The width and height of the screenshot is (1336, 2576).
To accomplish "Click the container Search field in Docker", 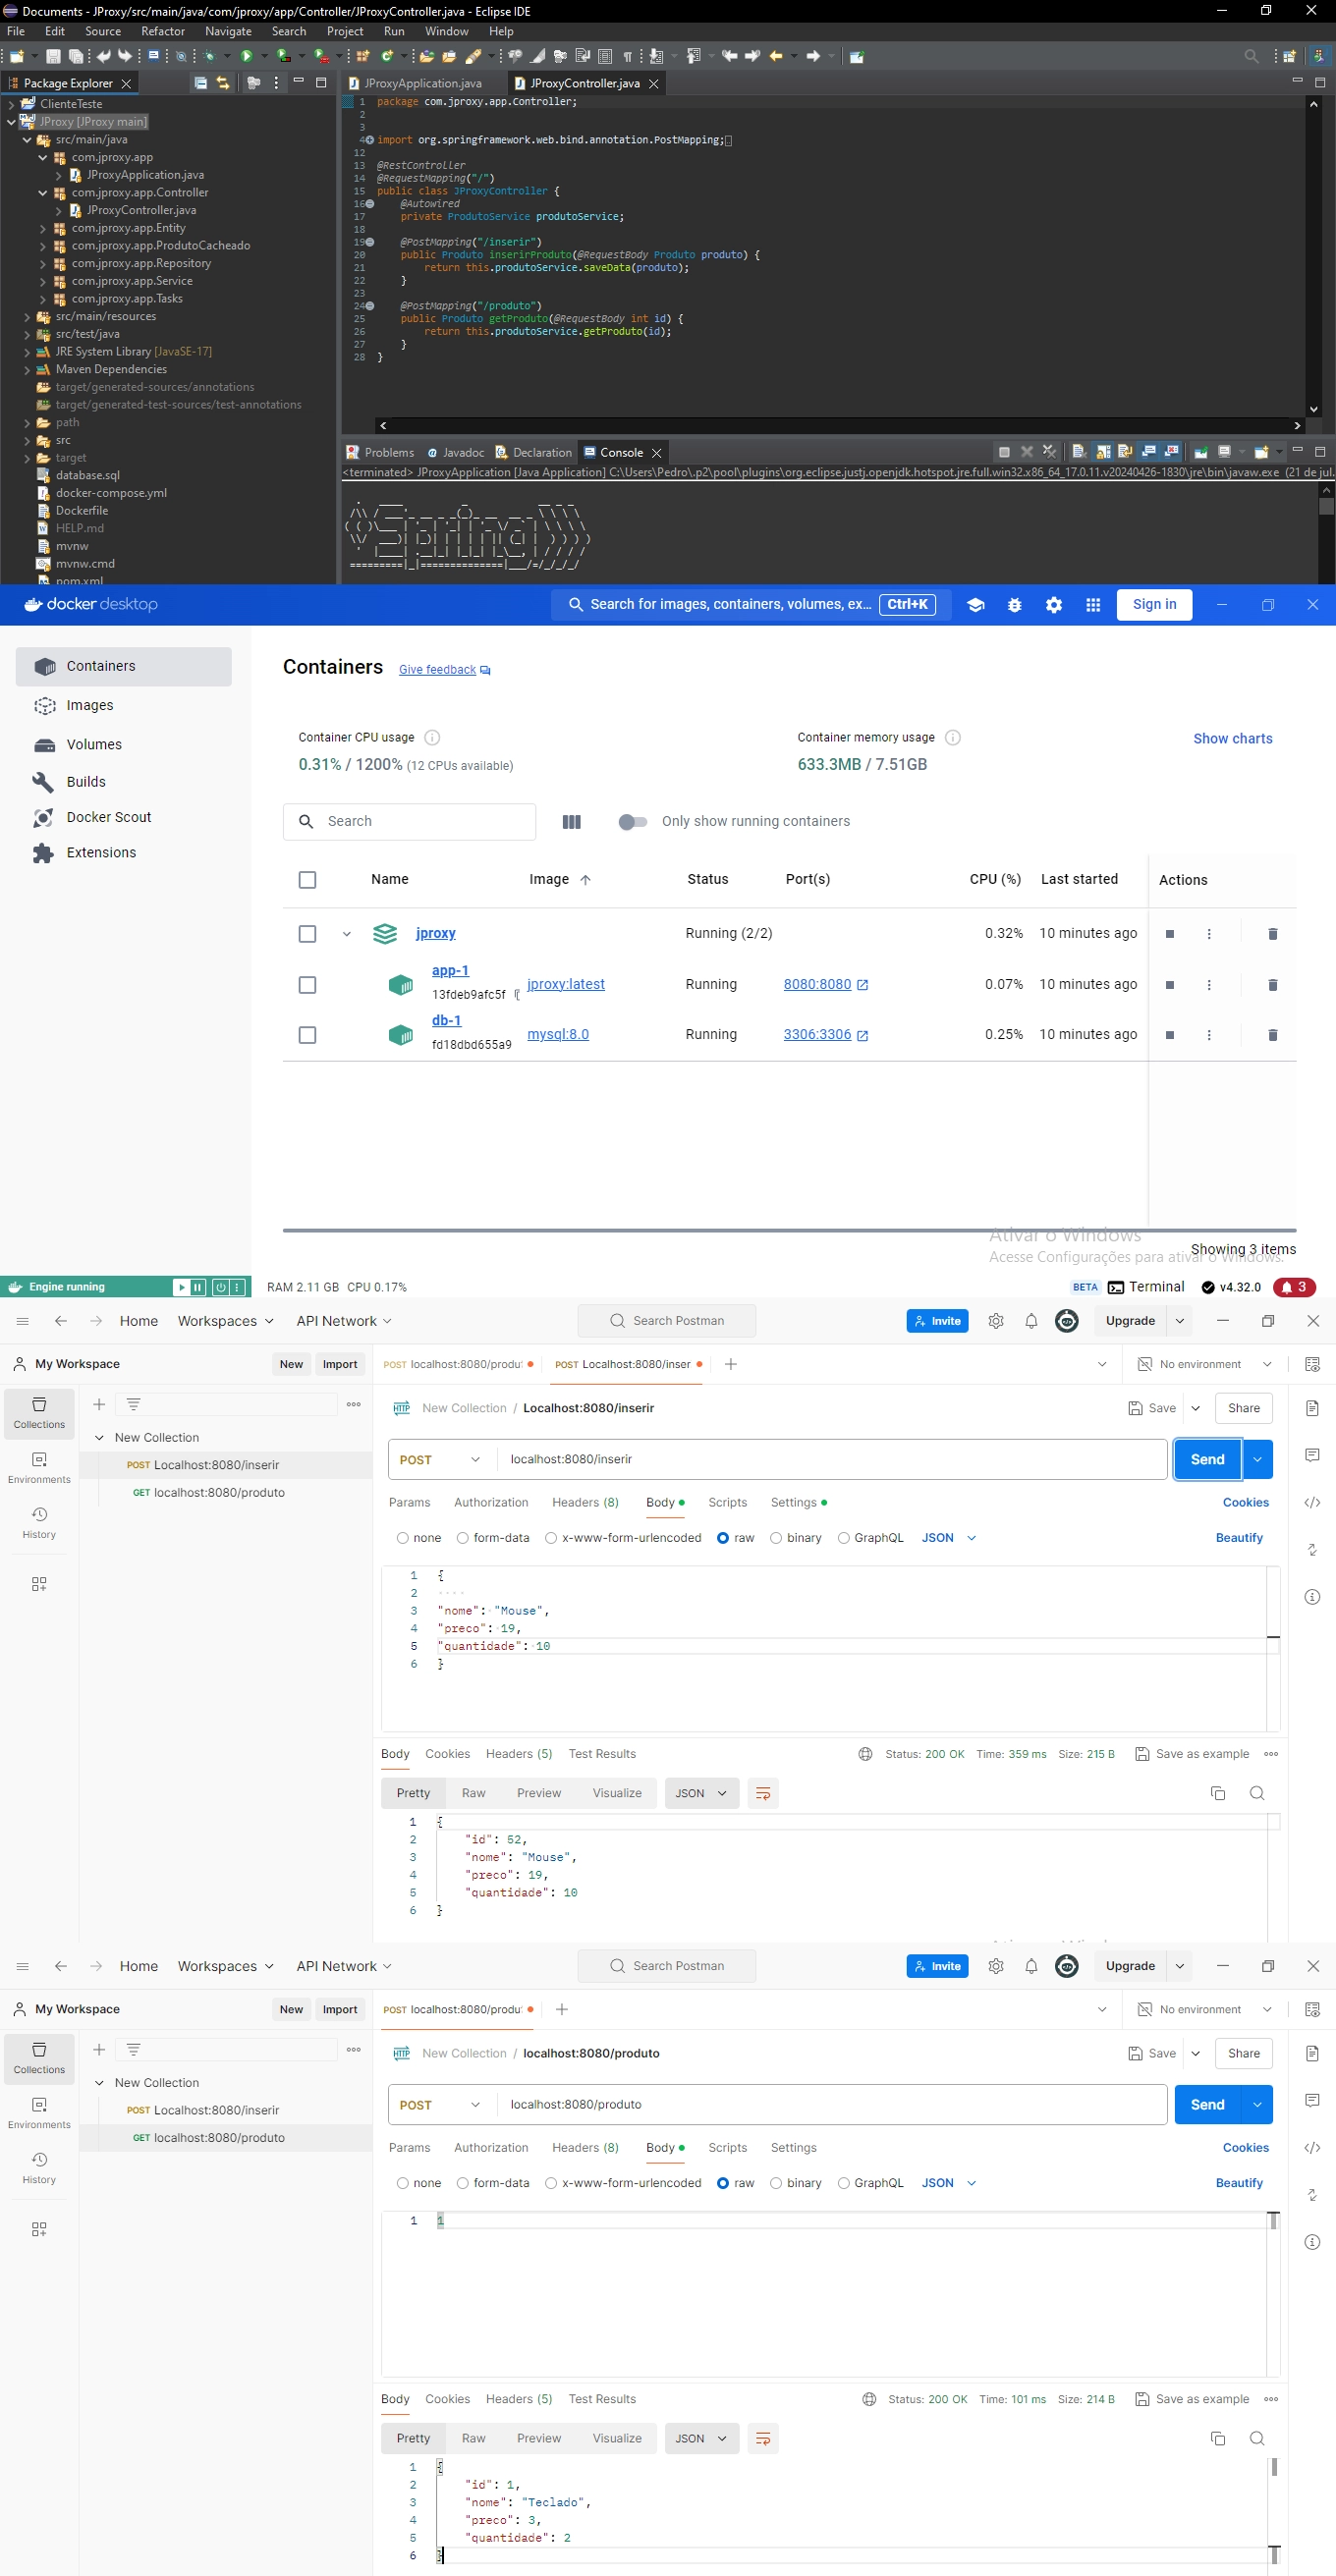I will pyautogui.click(x=409, y=822).
